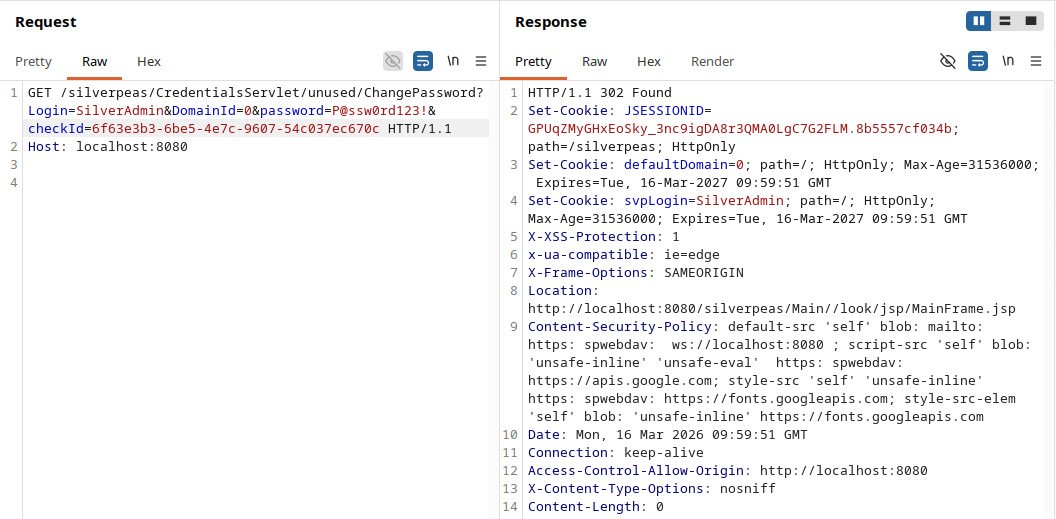Image resolution: width=1056 pixels, height=519 pixels.
Task: Click the Date header line
Action: (667, 435)
